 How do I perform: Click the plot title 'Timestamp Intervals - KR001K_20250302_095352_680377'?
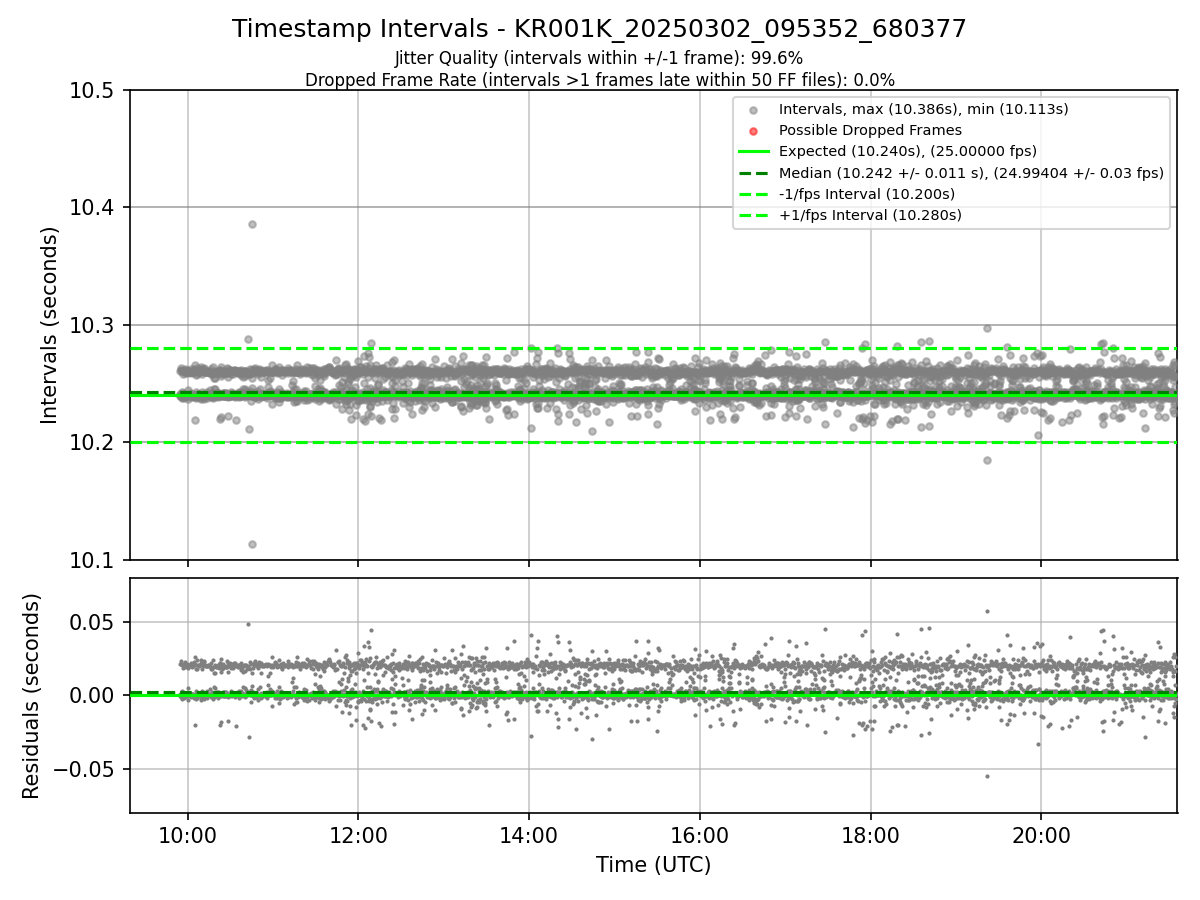[599, 29]
